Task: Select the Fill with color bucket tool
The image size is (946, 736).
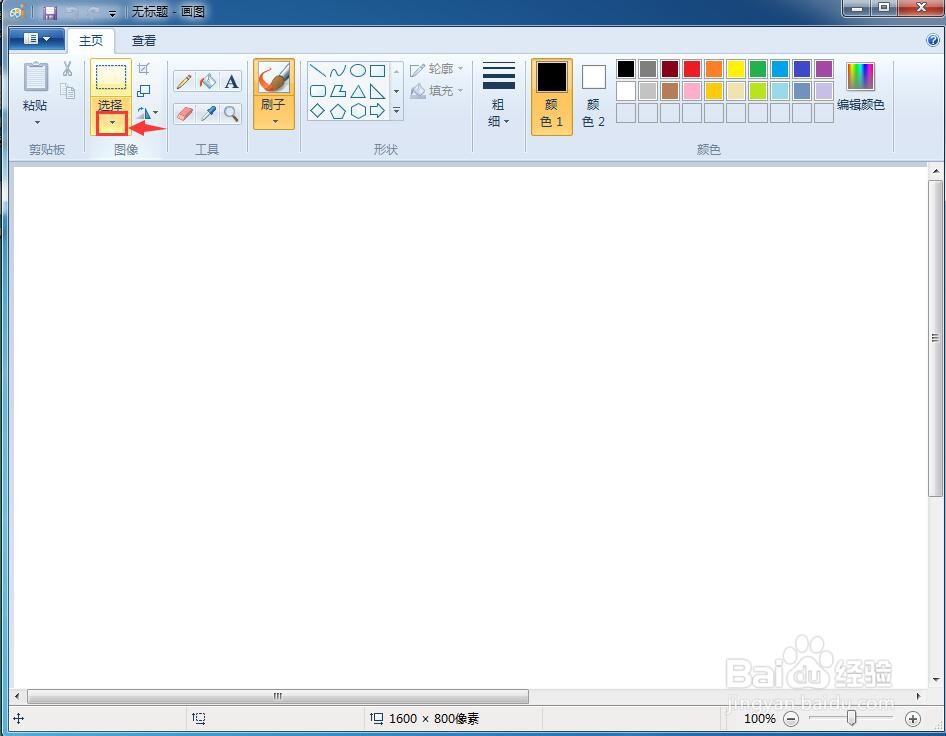Action: pos(208,81)
